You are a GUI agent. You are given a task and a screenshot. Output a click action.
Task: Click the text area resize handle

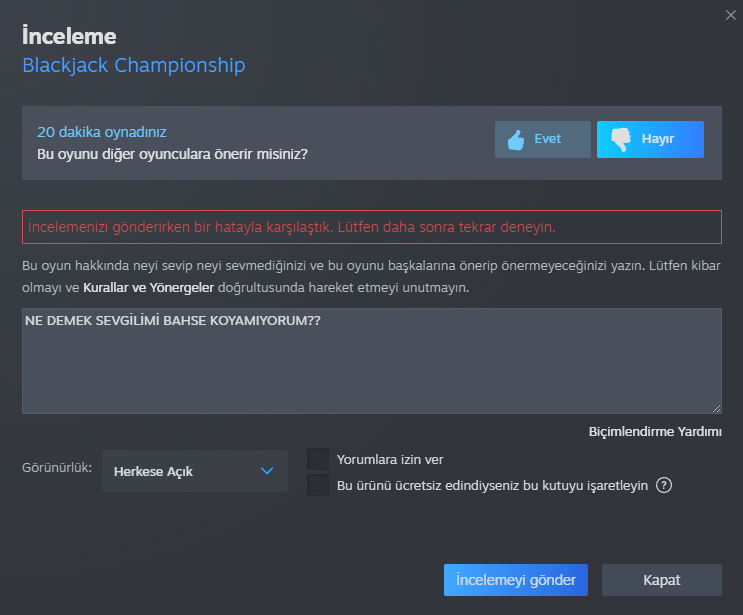pyautogui.click(x=716, y=408)
